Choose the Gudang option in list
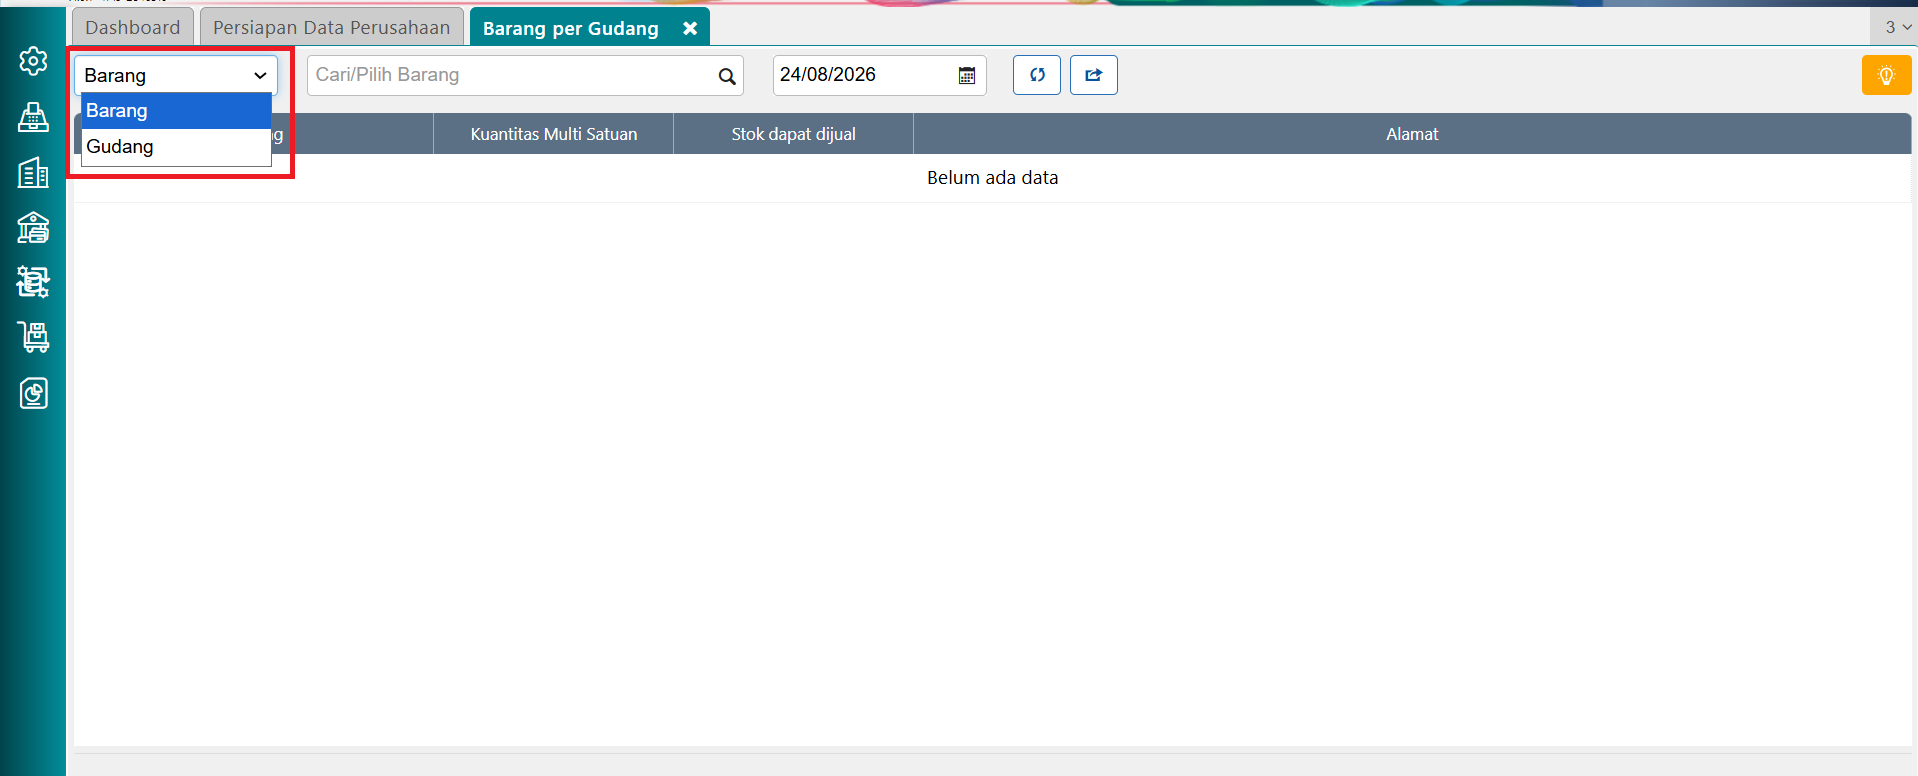 [x=176, y=147]
